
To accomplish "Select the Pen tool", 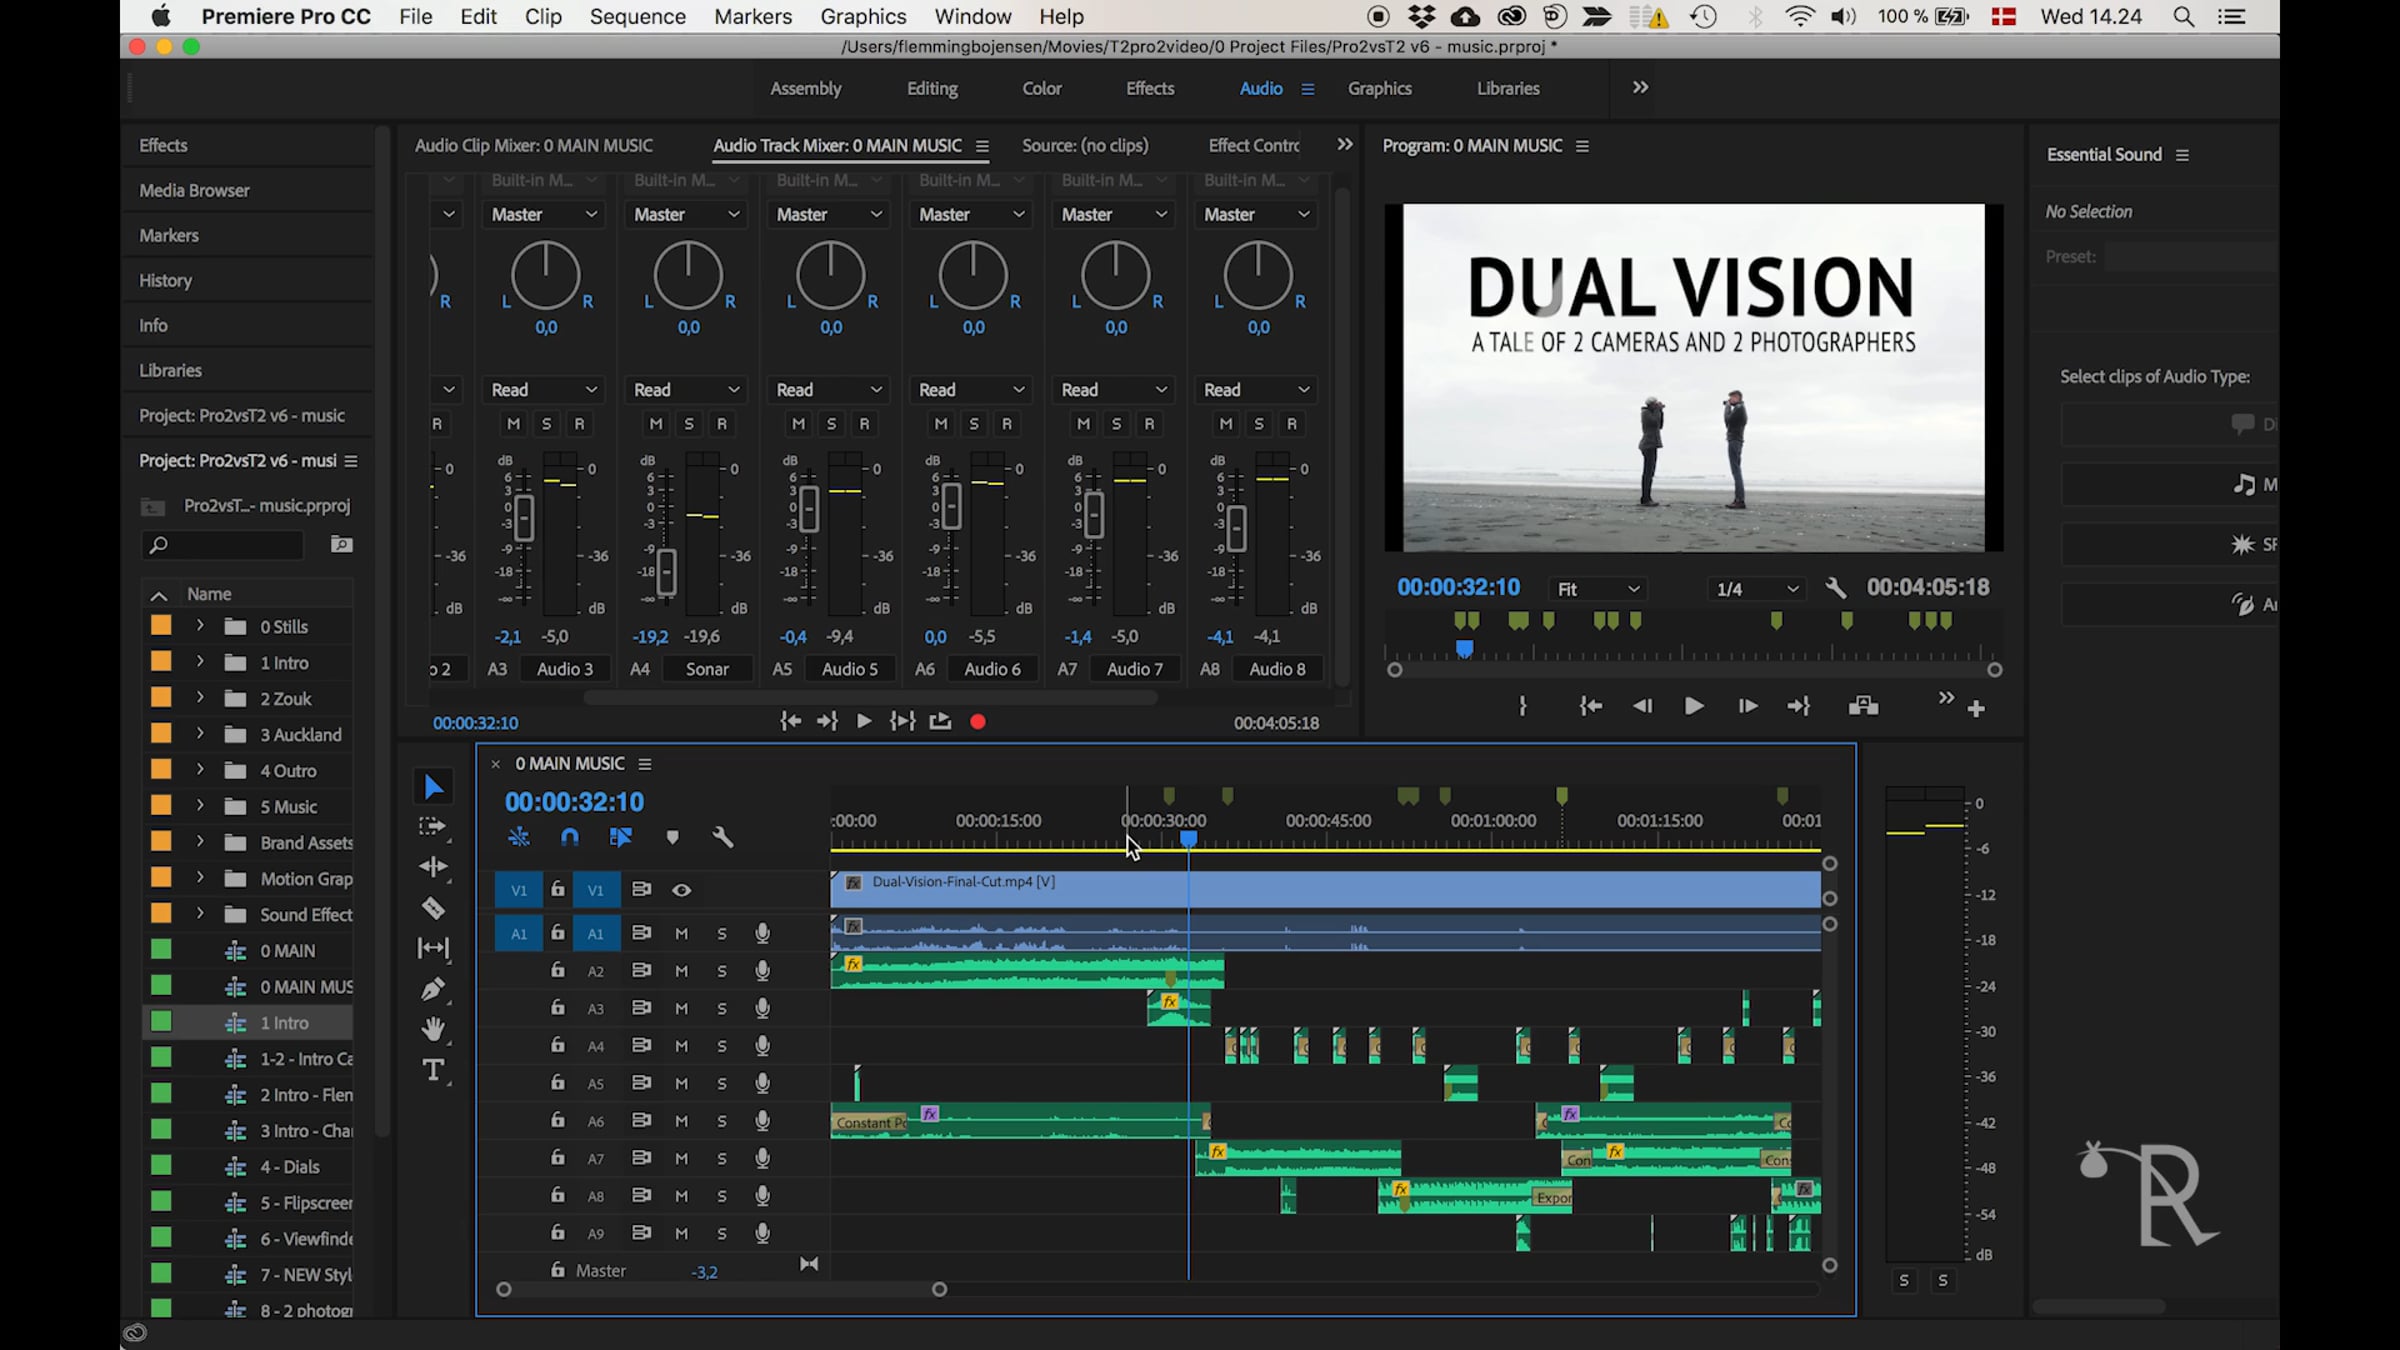I will [x=433, y=989].
